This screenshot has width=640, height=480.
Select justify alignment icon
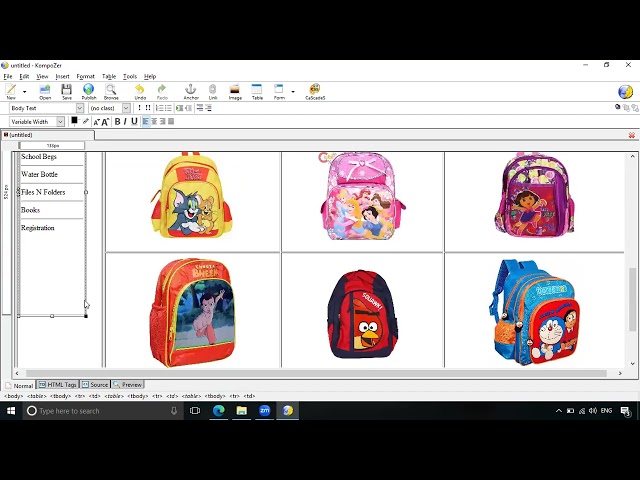click(x=171, y=122)
